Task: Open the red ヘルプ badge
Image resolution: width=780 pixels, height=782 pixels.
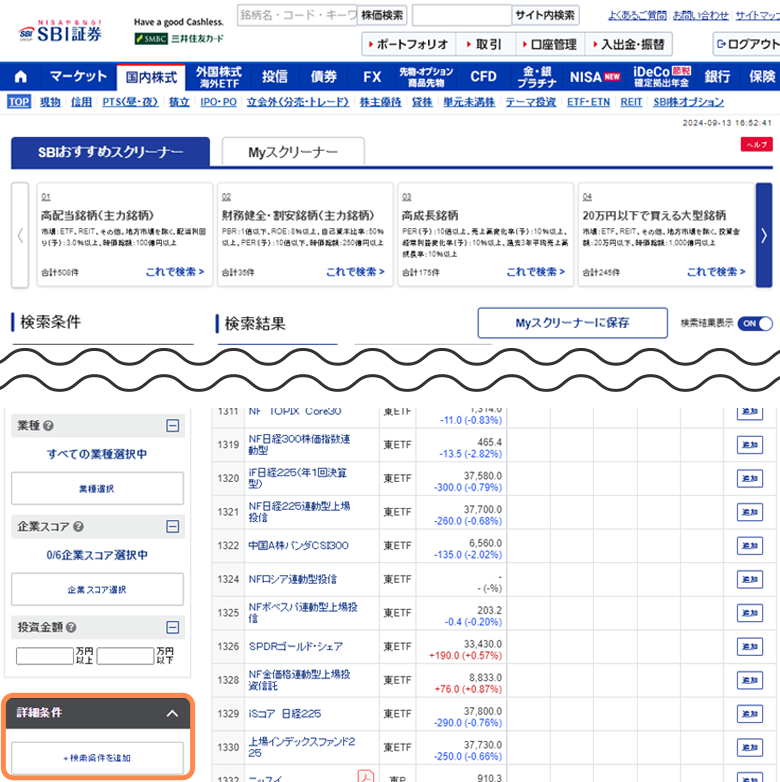Action: [757, 145]
